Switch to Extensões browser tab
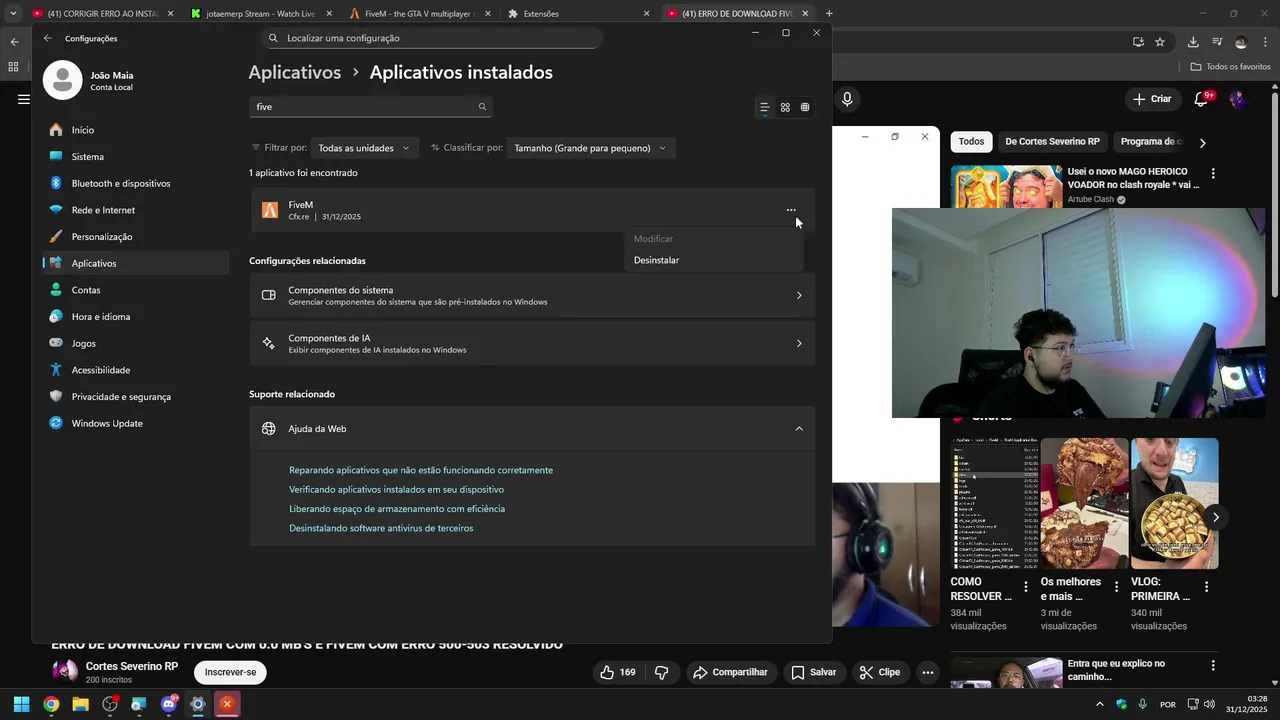1280x720 pixels. 578,14
